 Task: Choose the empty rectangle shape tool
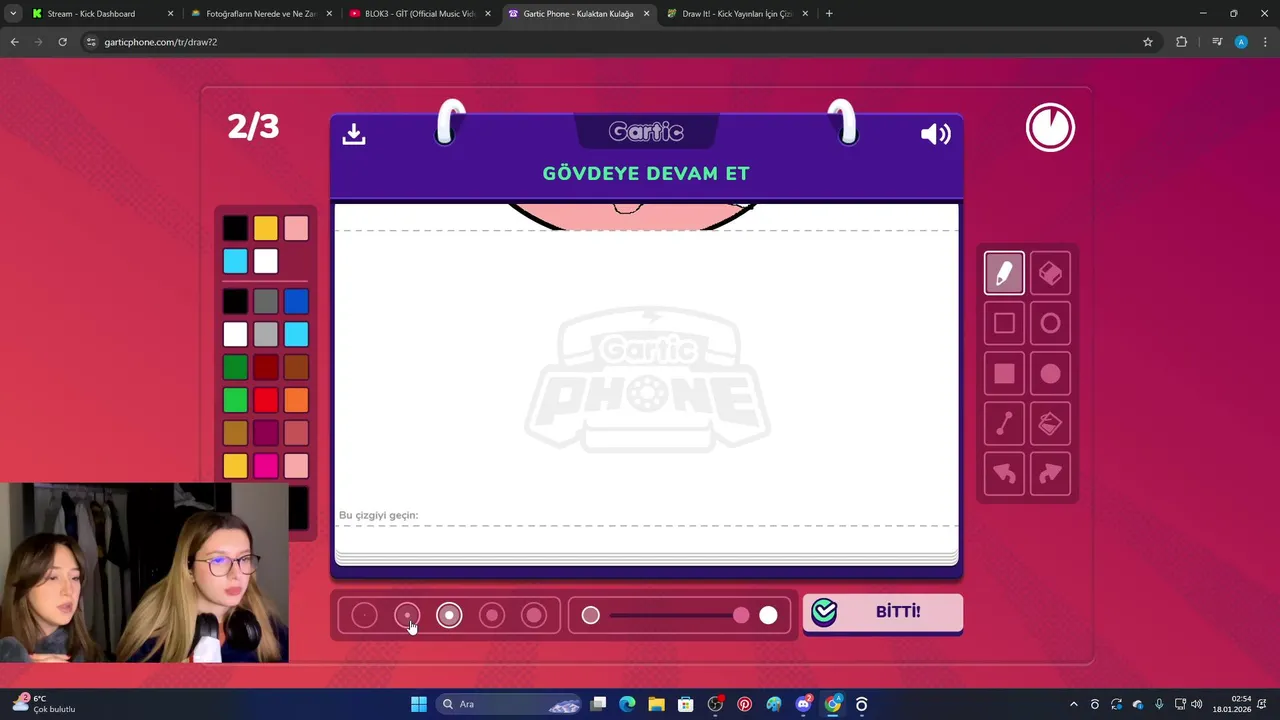click(x=1004, y=323)
